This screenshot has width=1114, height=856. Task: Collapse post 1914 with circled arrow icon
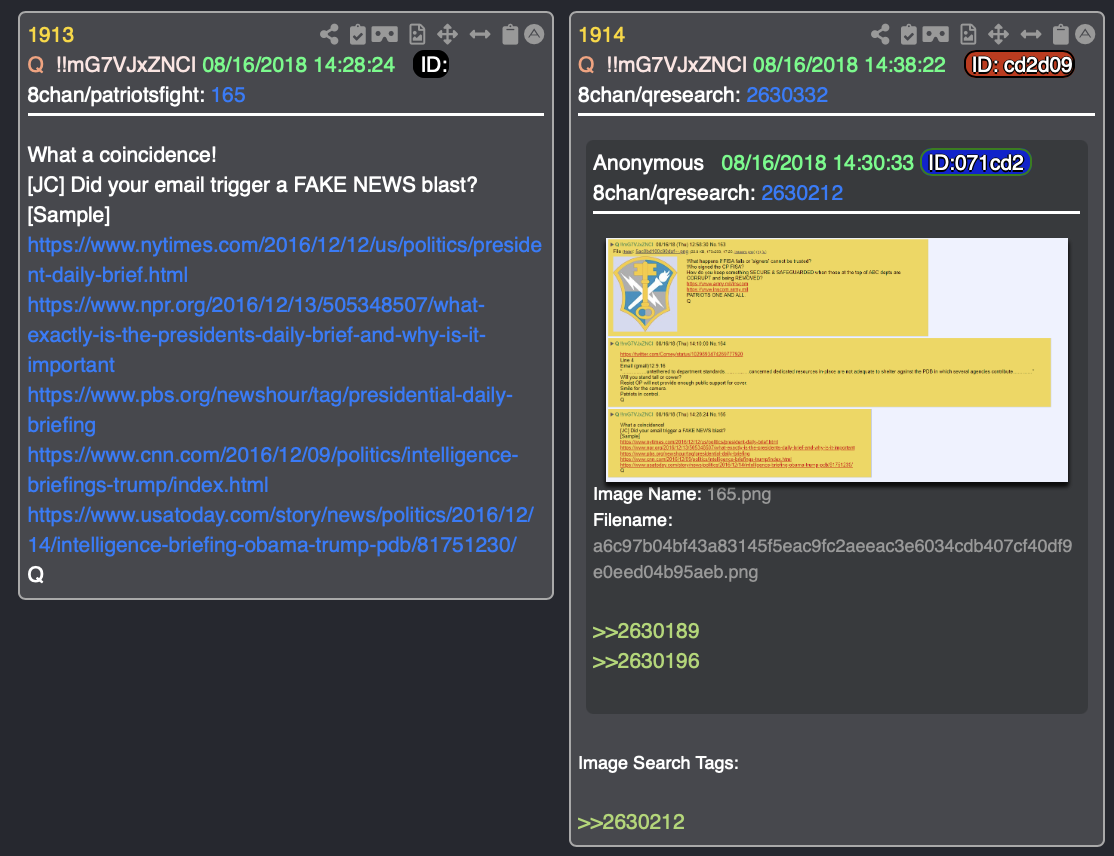1086,33
